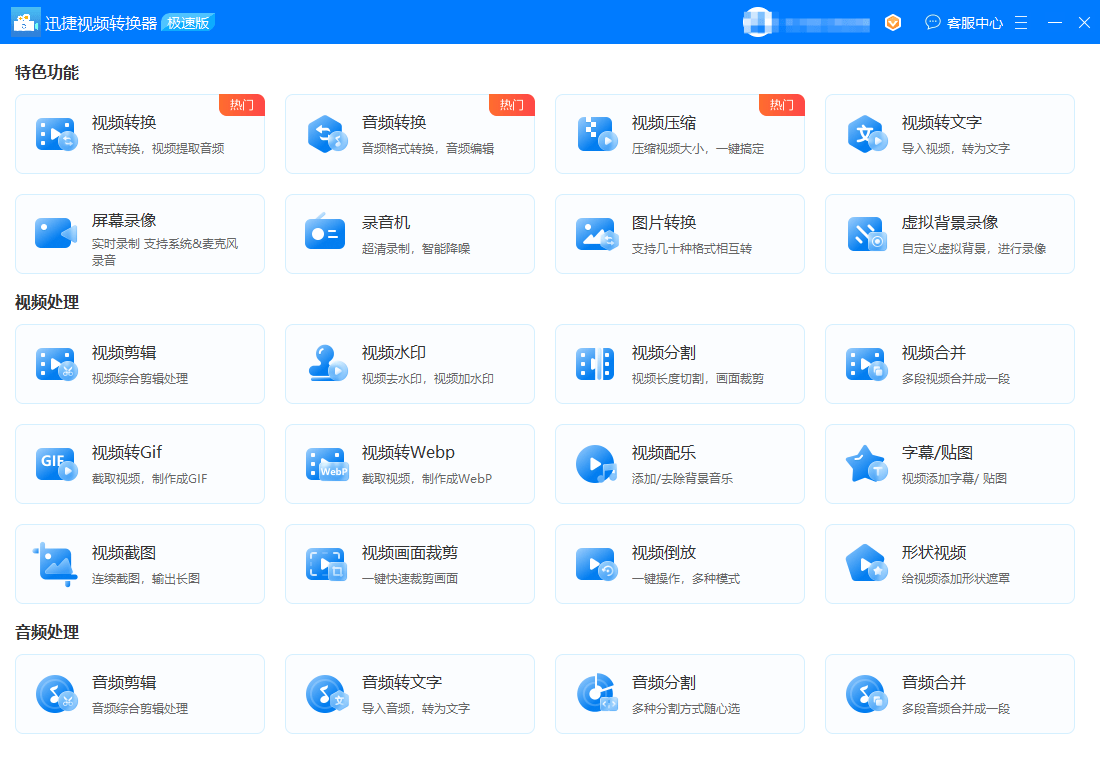The height and width of the screenshot is (774, 1100).
Task: Click 连续截图，输出长图 description
Action: coord(146,579)
